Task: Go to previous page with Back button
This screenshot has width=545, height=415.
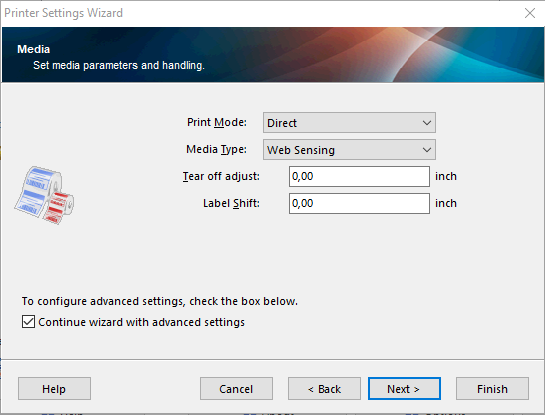Action: coord(324,389)
